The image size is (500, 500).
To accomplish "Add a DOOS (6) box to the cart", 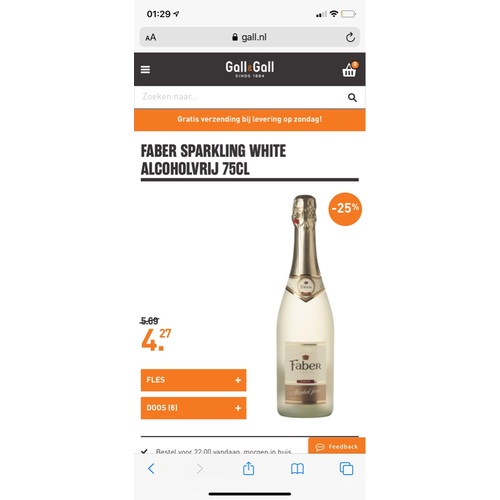I will 193,408.
